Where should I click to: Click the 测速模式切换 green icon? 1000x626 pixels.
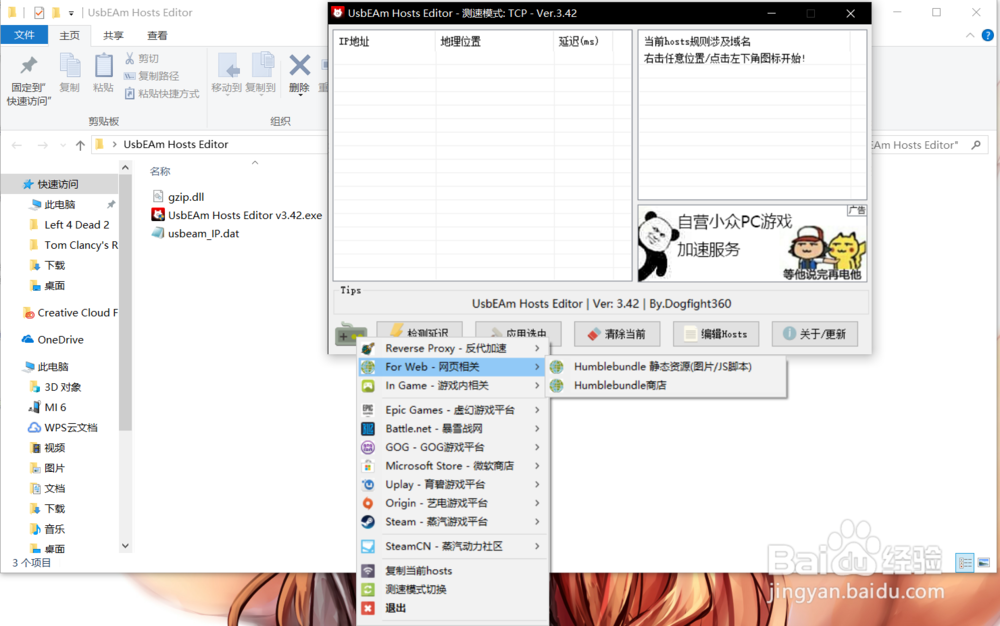click(368, 589)
